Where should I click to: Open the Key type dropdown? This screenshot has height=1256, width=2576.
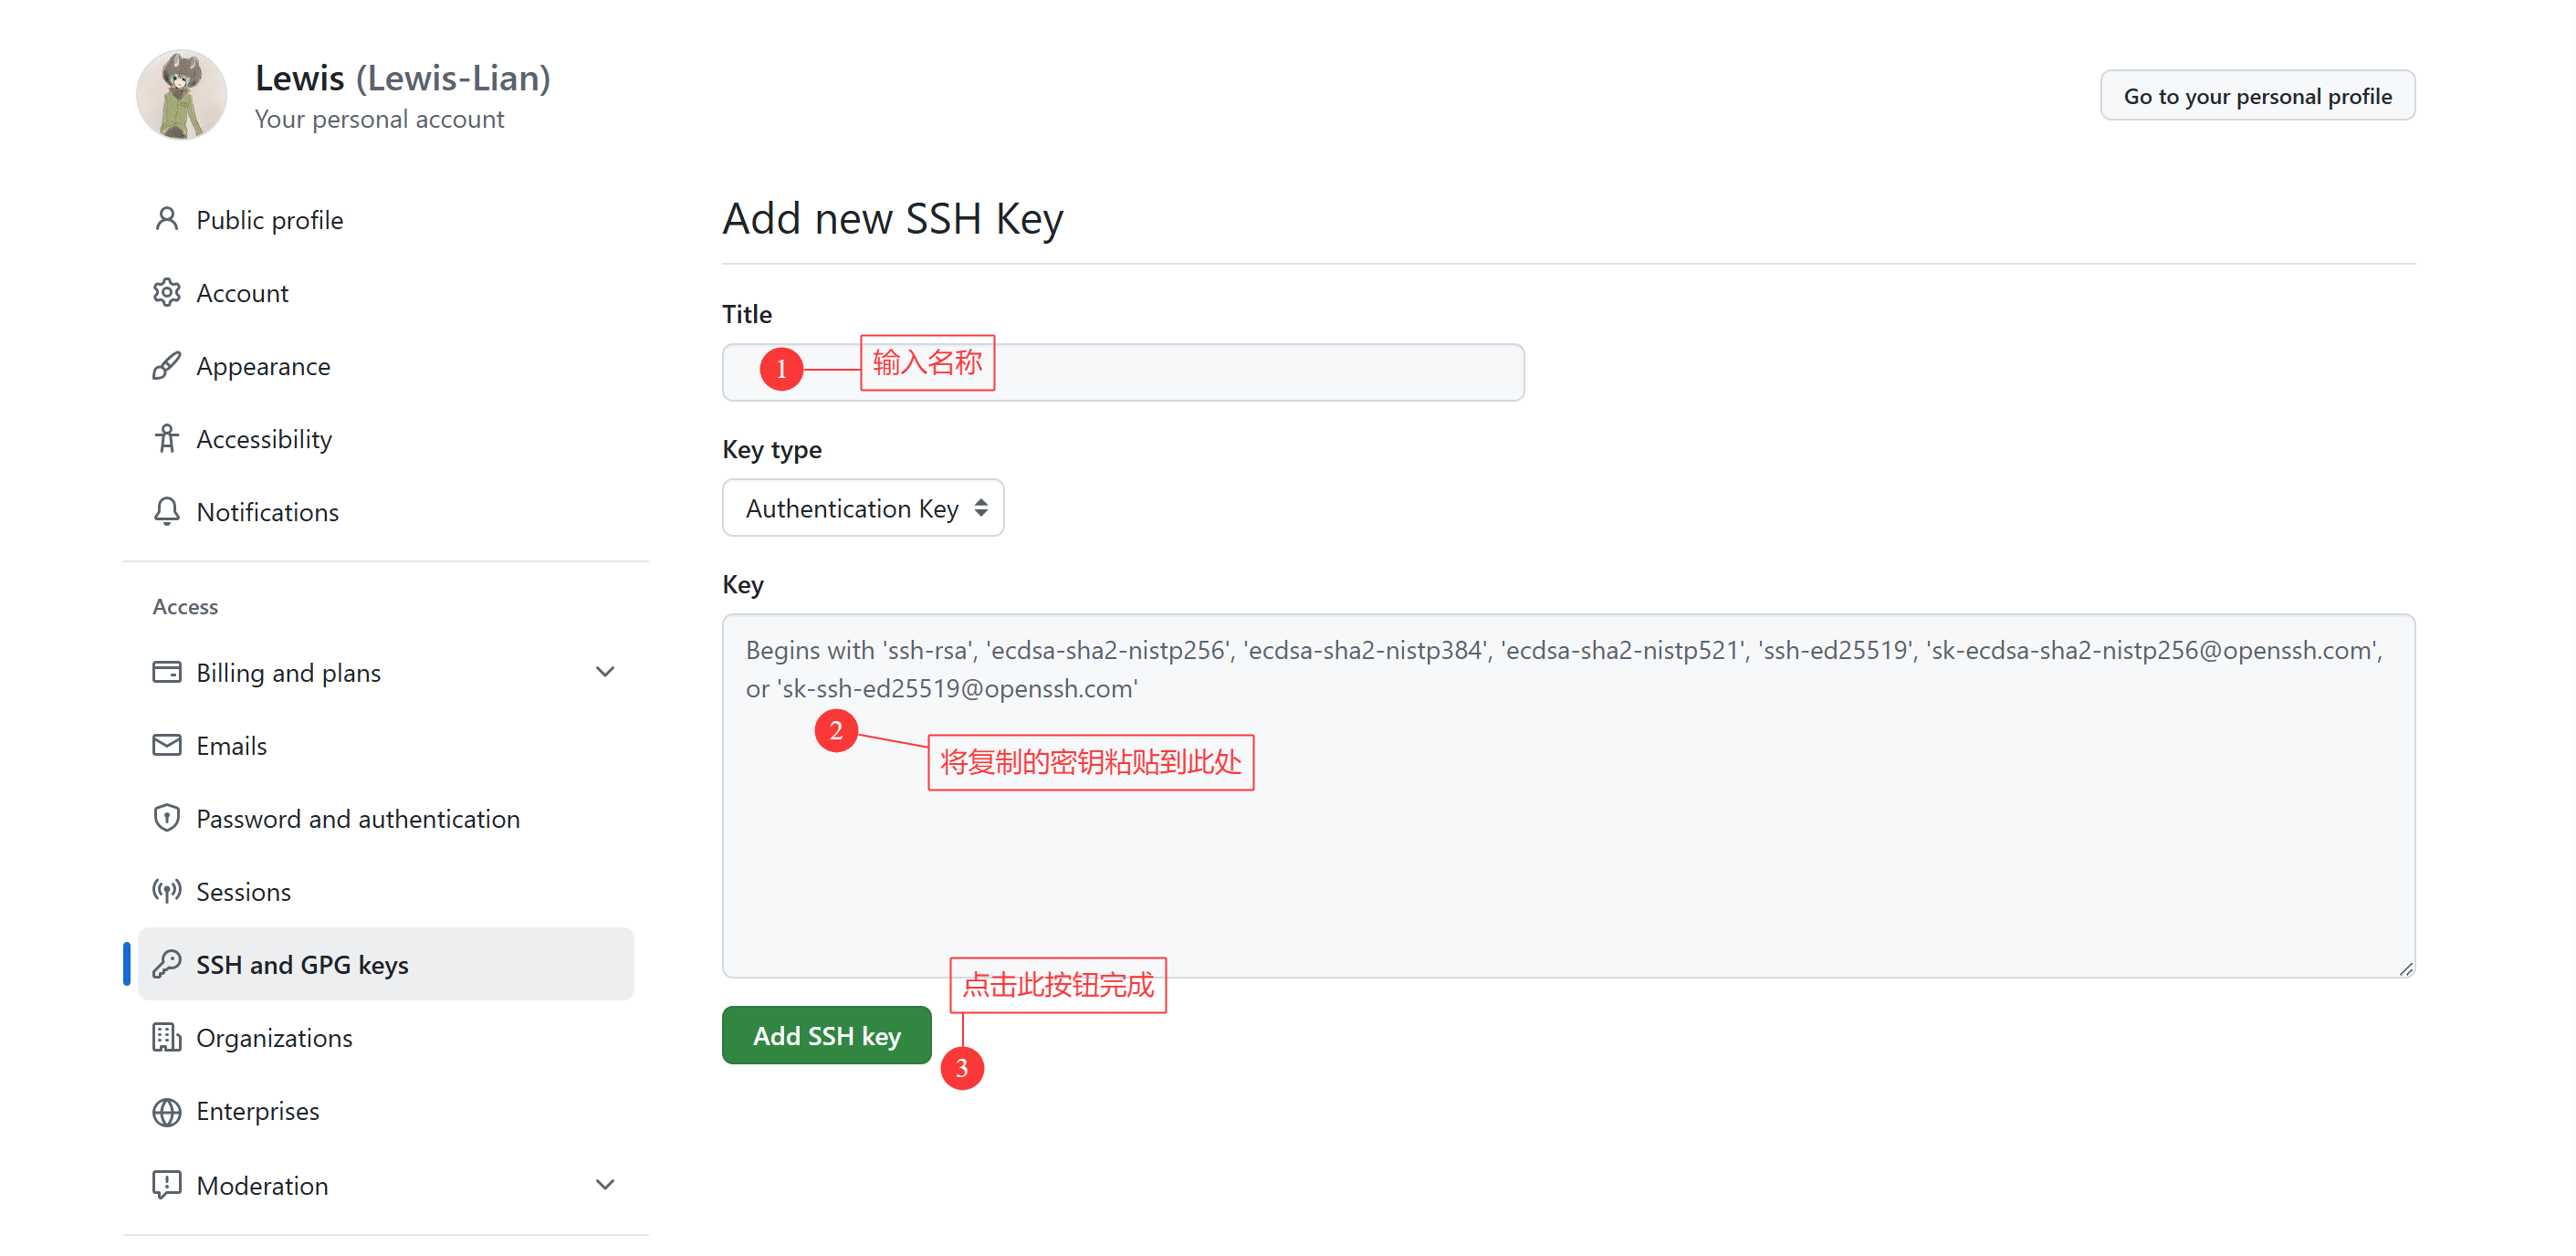[x=863, y=508]
